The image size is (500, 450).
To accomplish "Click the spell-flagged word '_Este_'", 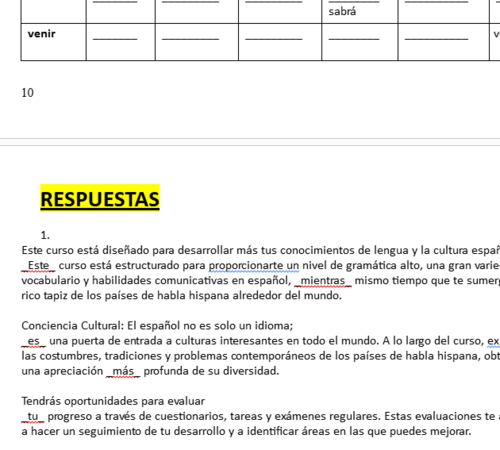I will [x=38, y=266].
